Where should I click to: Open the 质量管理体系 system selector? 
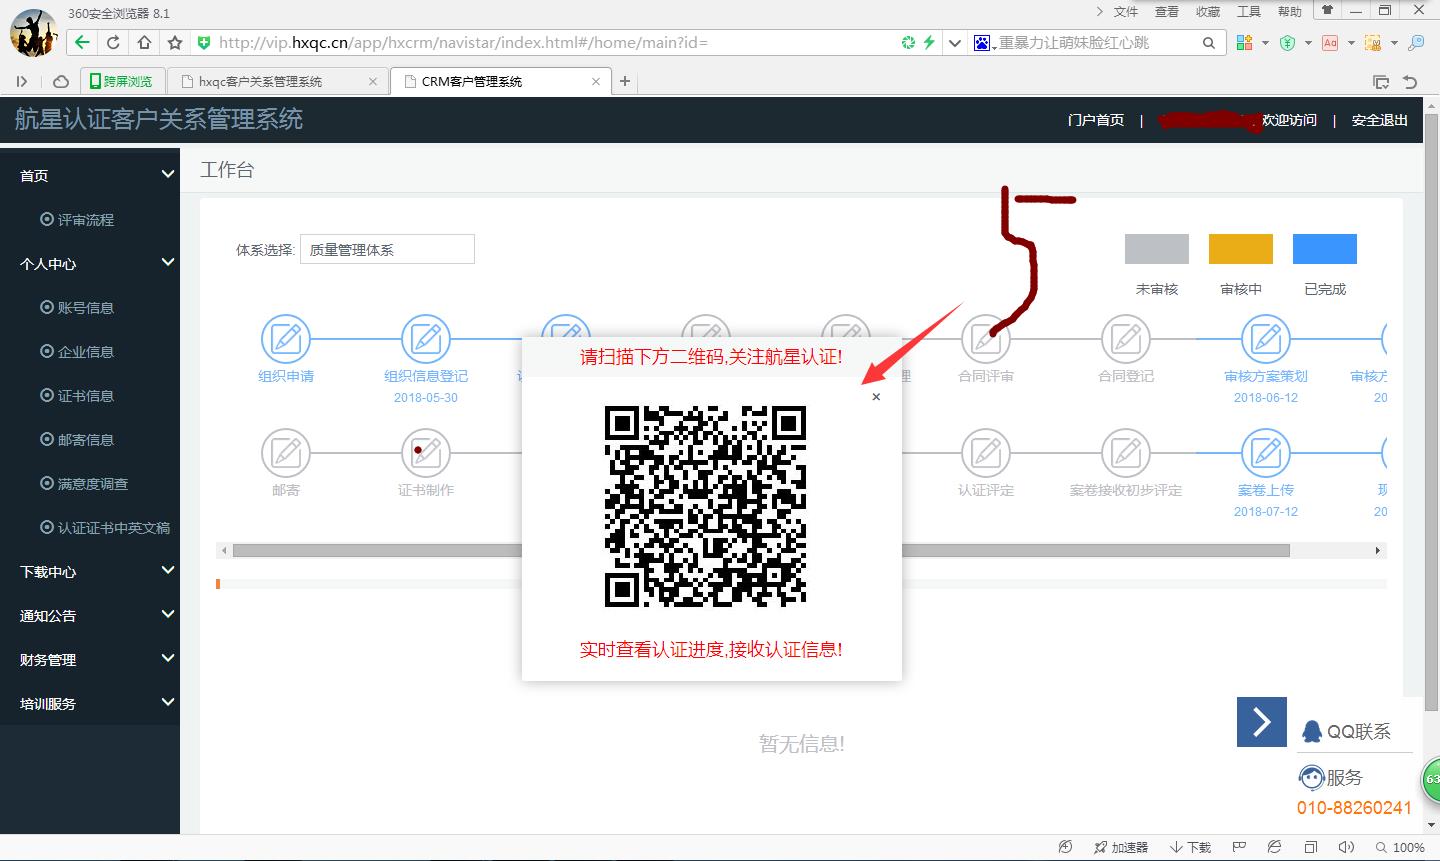pyautogui.click(x=387, y=250)
